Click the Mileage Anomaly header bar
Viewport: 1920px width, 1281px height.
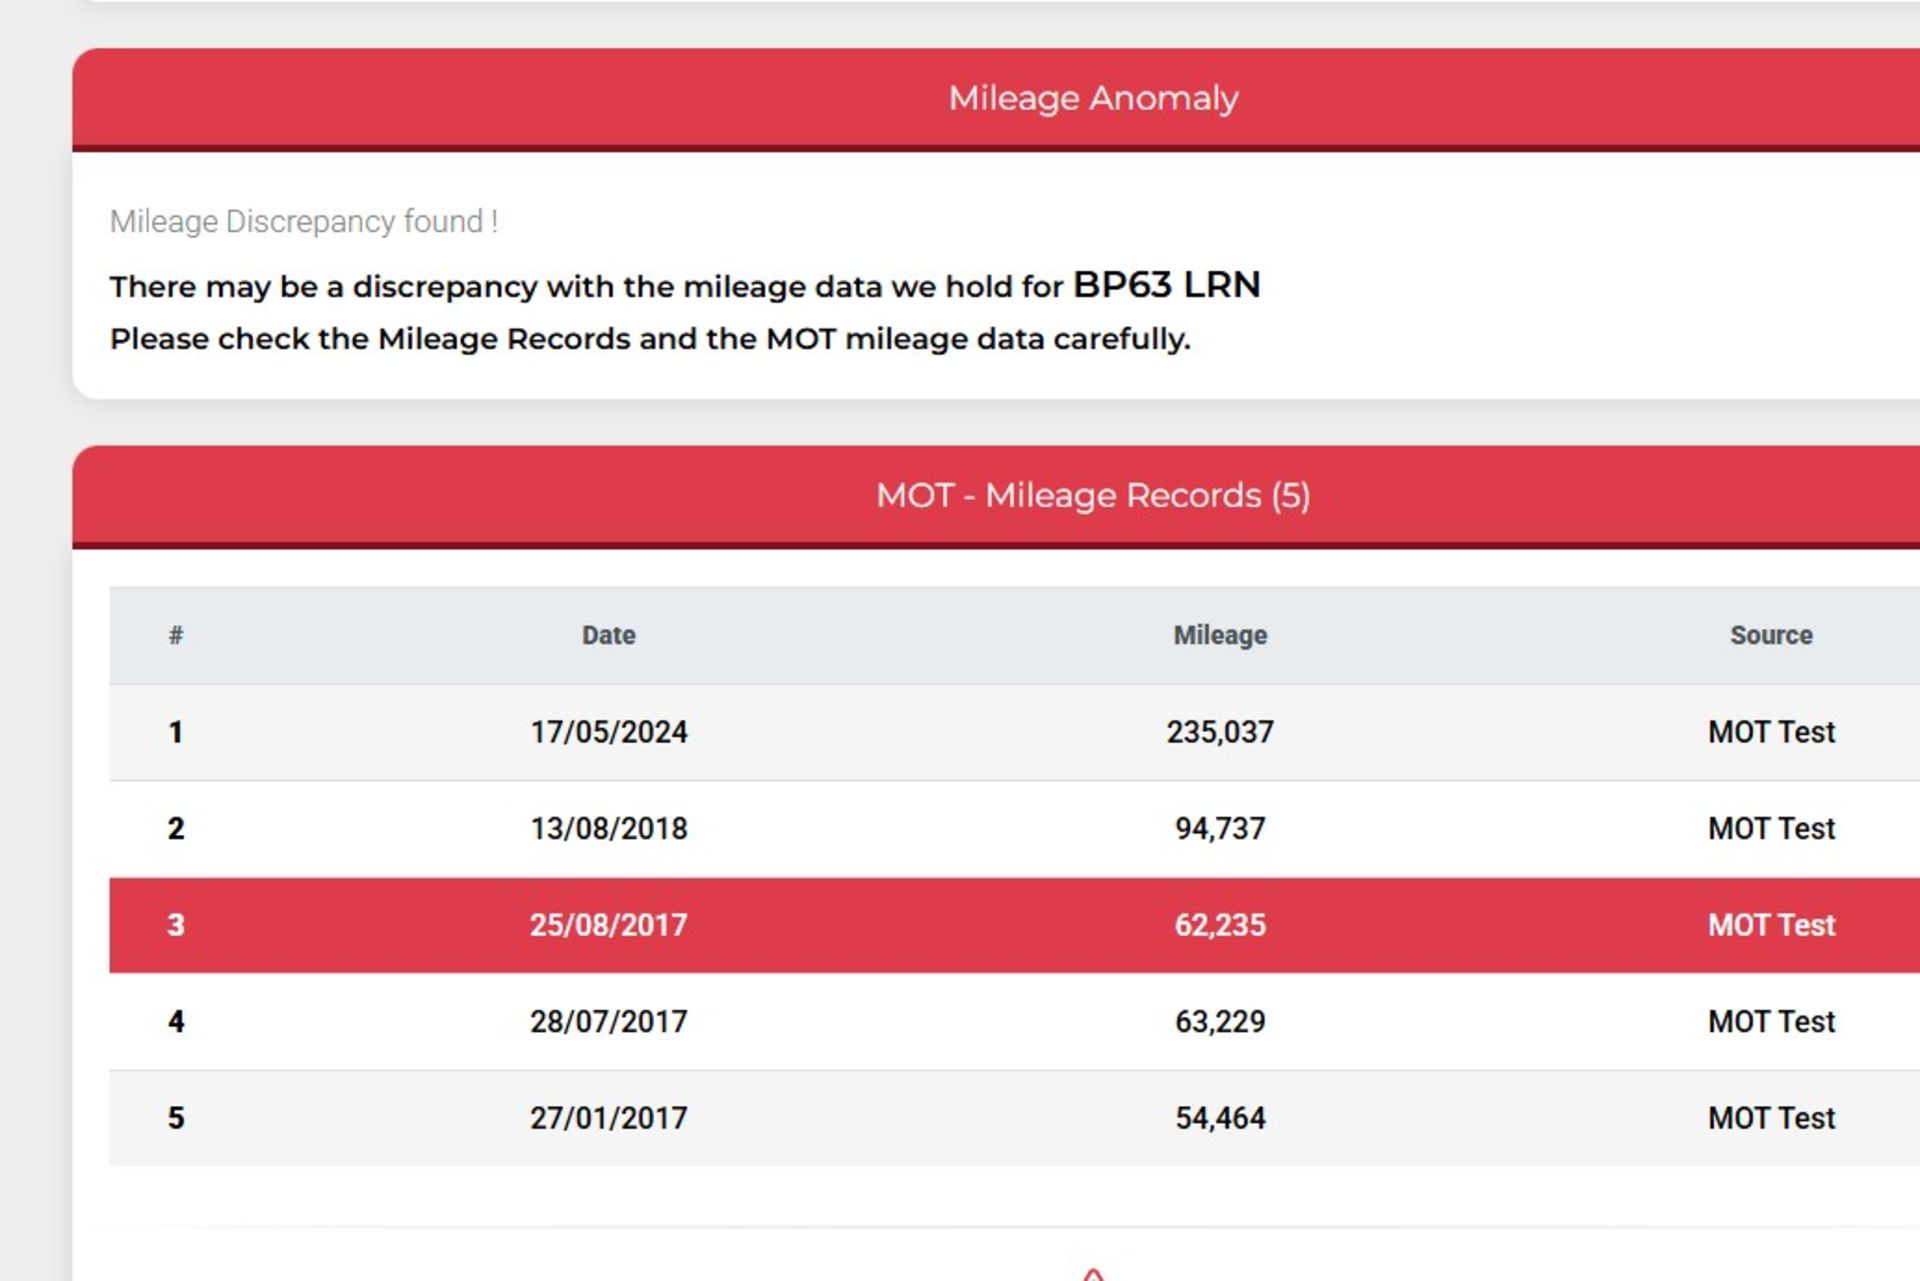[1093, 98]
